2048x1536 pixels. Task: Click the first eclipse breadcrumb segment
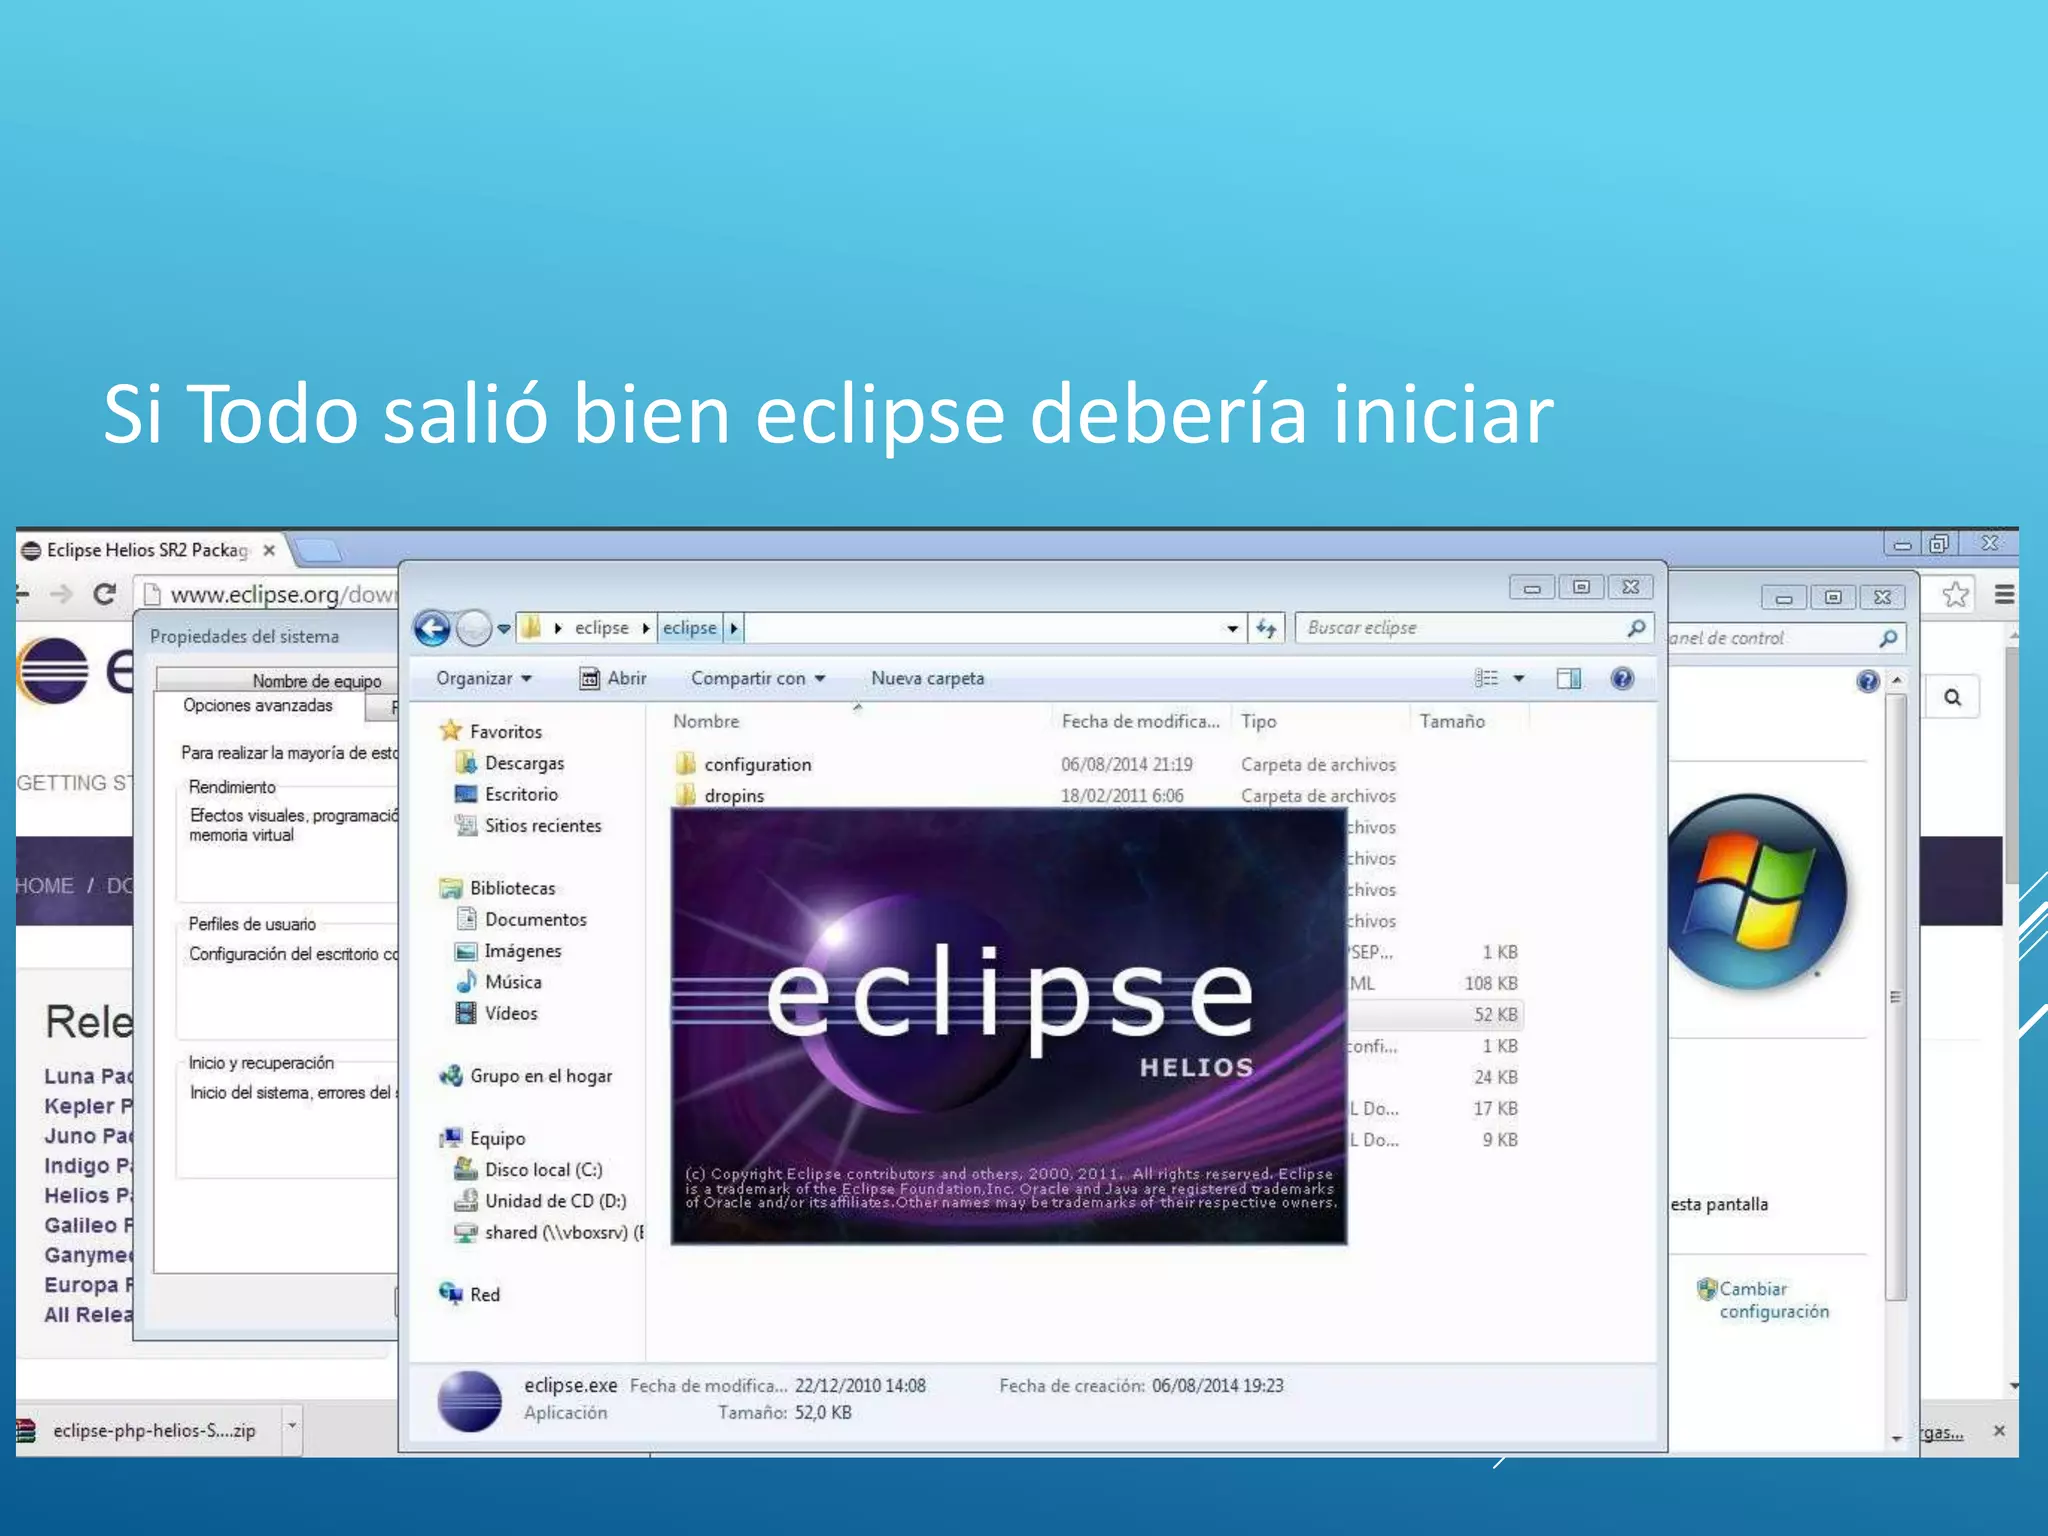click(x=602, y=628)
